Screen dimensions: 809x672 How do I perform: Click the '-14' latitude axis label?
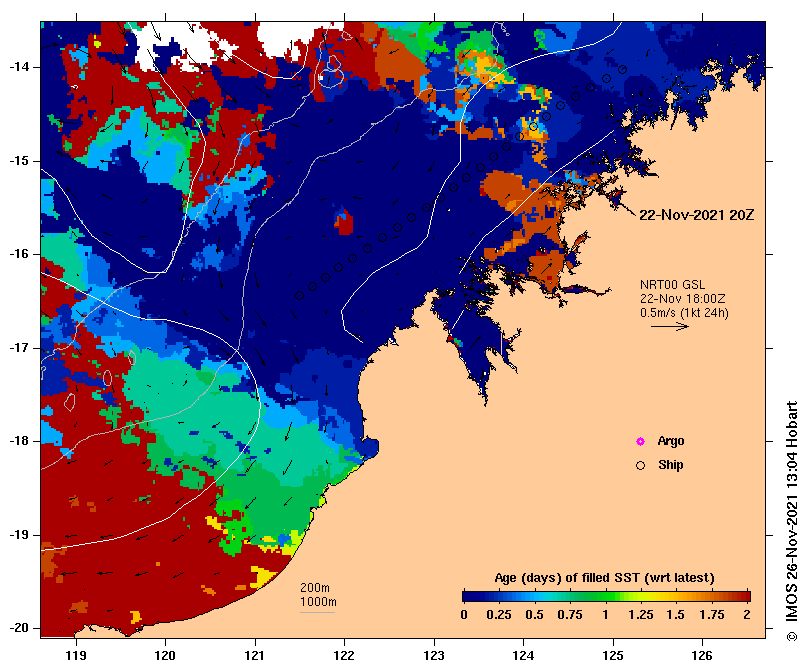point(20,67)
